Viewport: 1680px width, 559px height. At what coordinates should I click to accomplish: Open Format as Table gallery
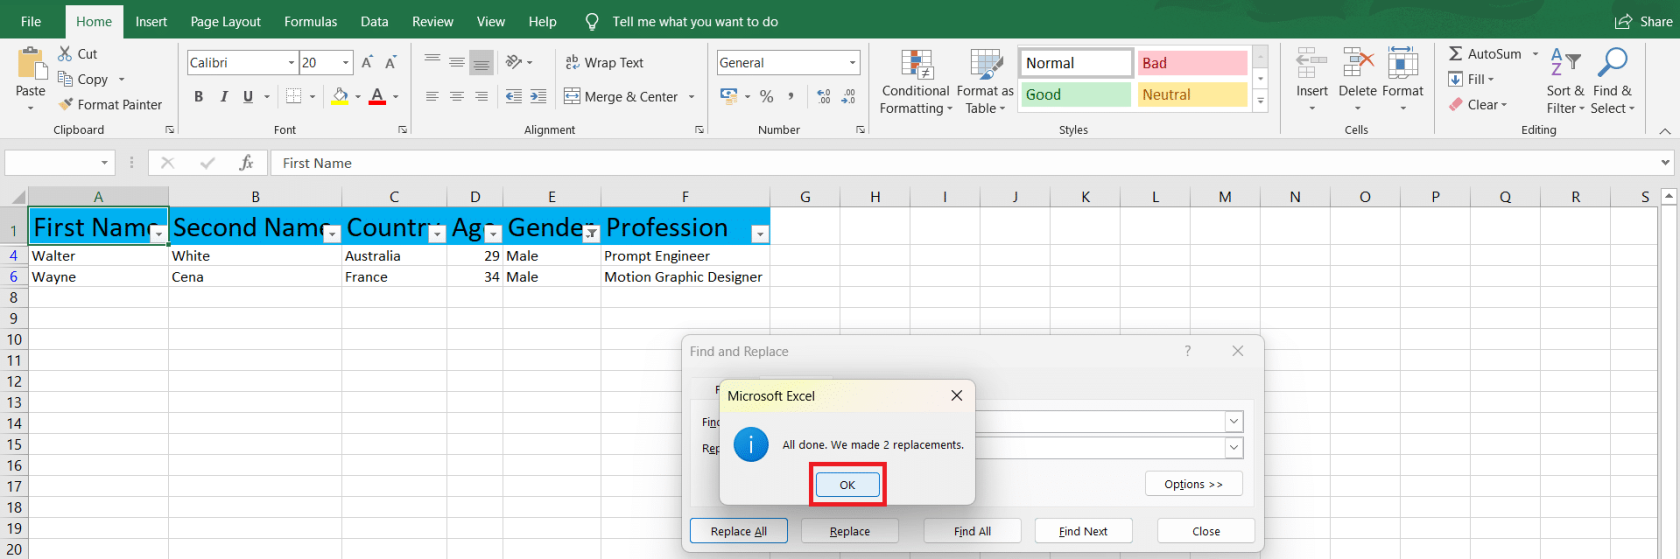985,82
